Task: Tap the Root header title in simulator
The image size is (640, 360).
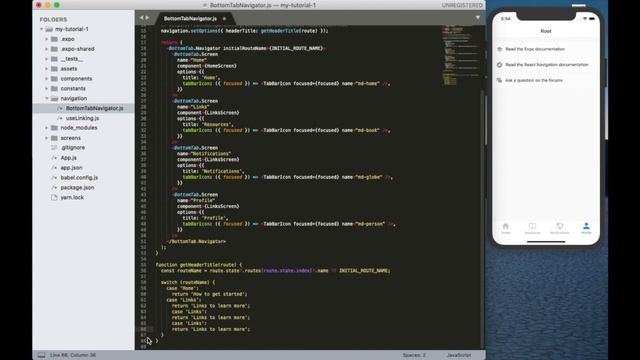Action: (x=546, y=31)
